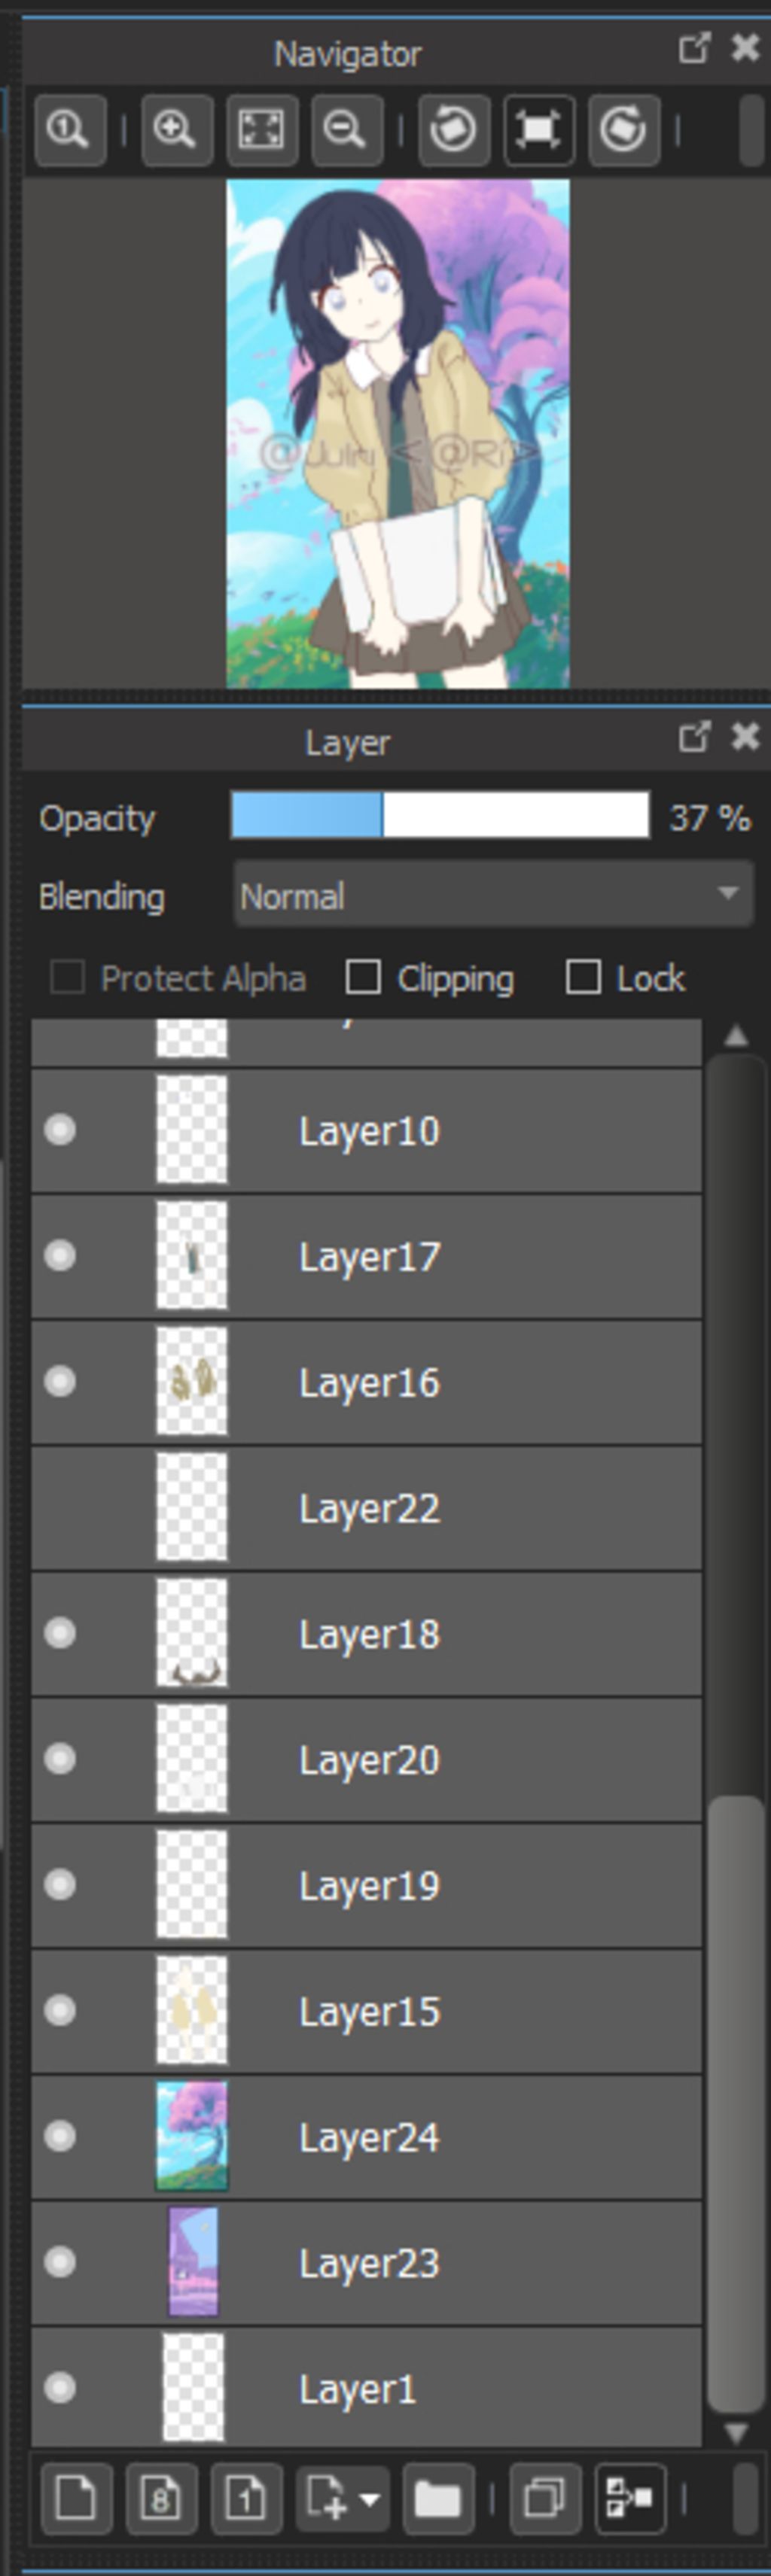Hide Layer17 with its visibility dot

click(x=60, y=1256)
